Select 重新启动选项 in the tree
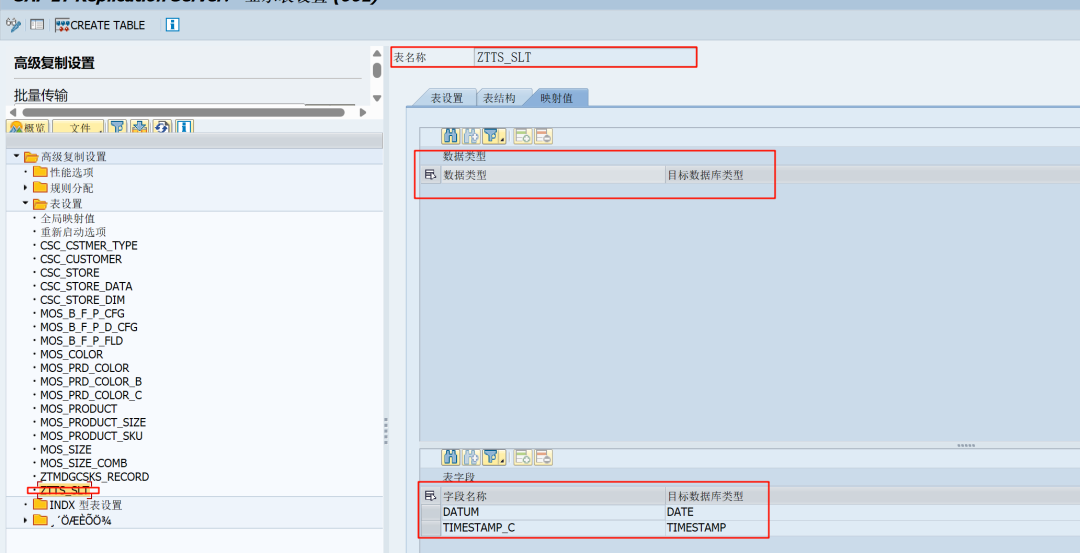This screenshot has width=1080, height=553. [73, 232]
